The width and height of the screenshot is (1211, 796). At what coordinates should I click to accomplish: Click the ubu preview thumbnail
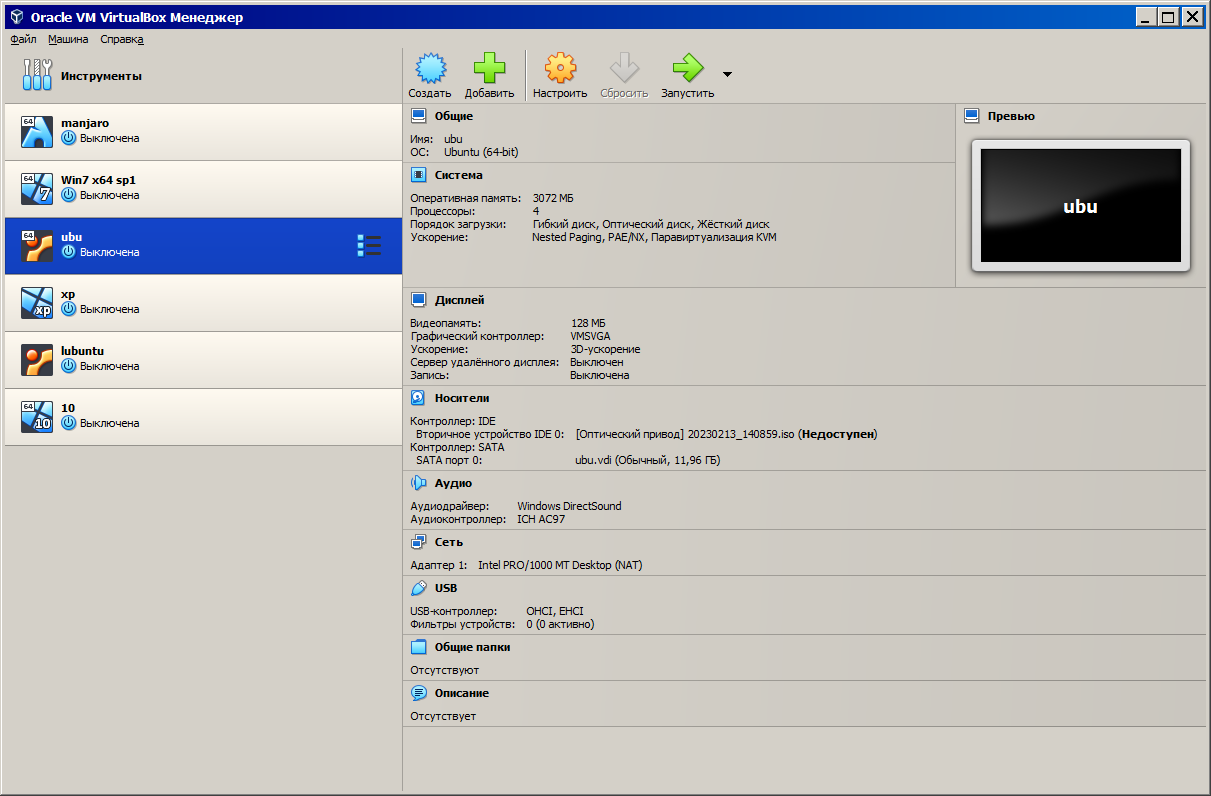(x=1080, y=206)
